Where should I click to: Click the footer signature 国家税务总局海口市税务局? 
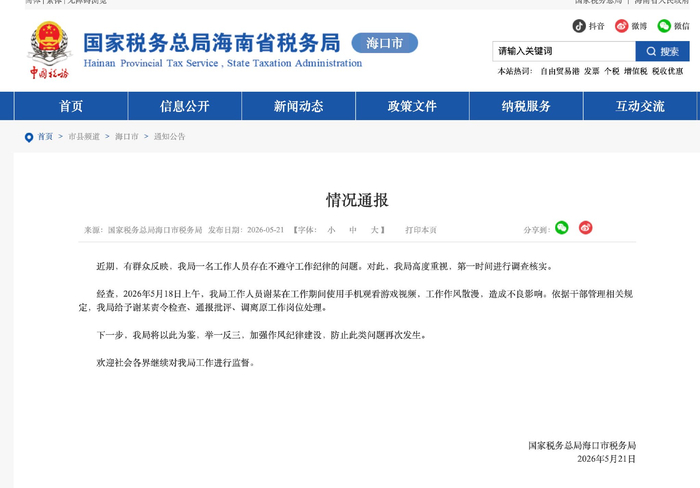[582, 446]
